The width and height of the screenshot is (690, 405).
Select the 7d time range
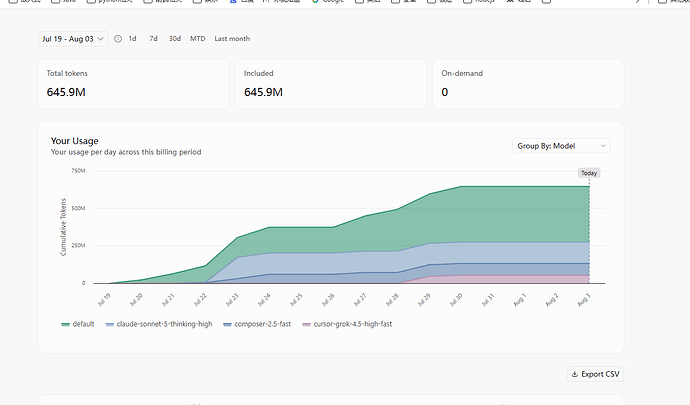coord(153,39)
